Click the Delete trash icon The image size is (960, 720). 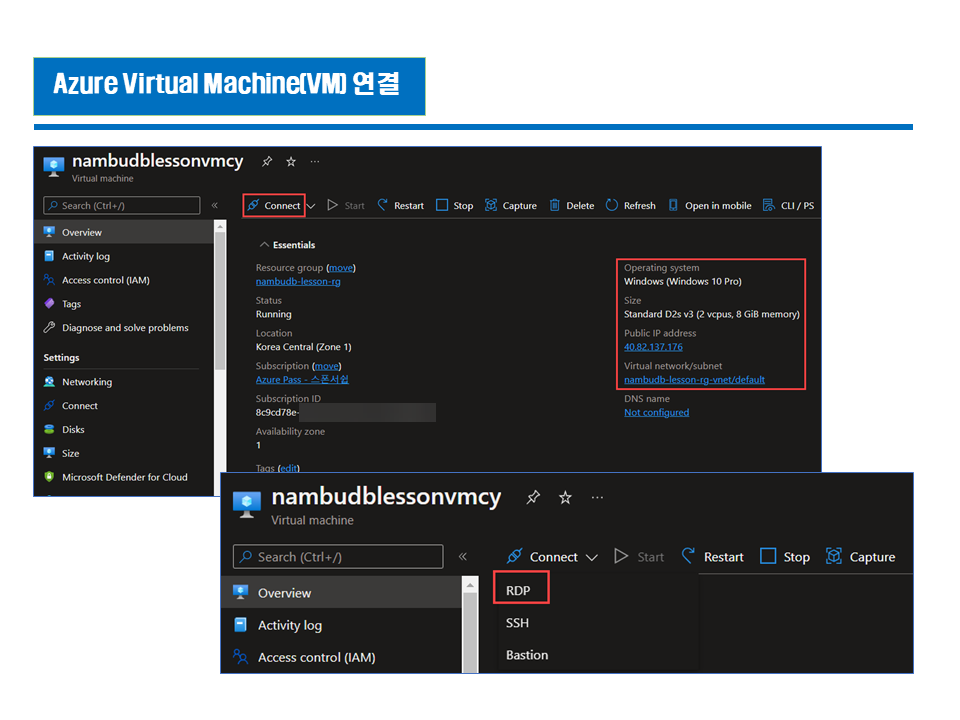(x=555, y=205)
